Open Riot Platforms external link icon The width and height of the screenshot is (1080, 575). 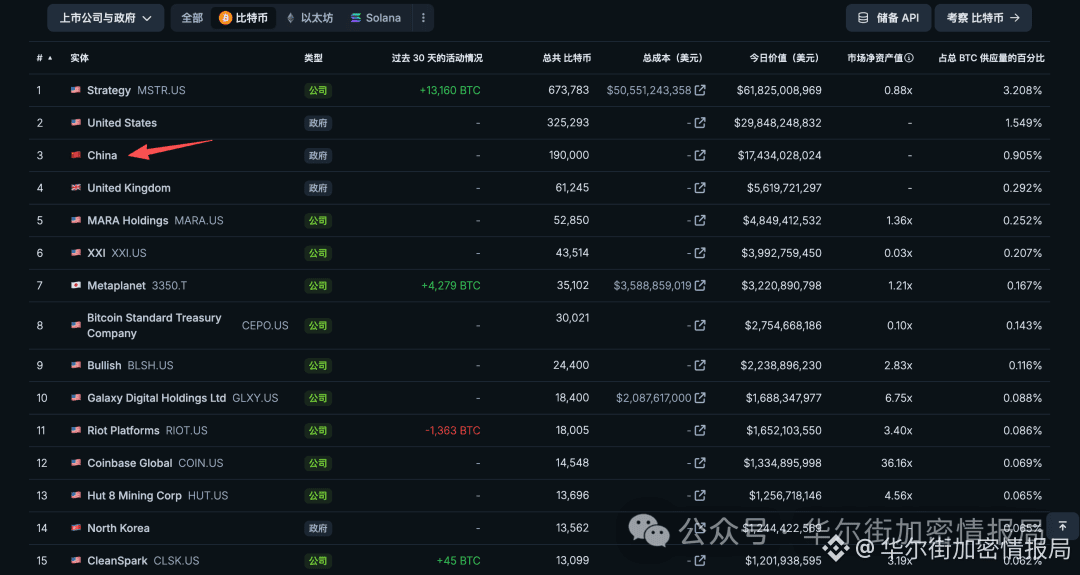[700, 430]
